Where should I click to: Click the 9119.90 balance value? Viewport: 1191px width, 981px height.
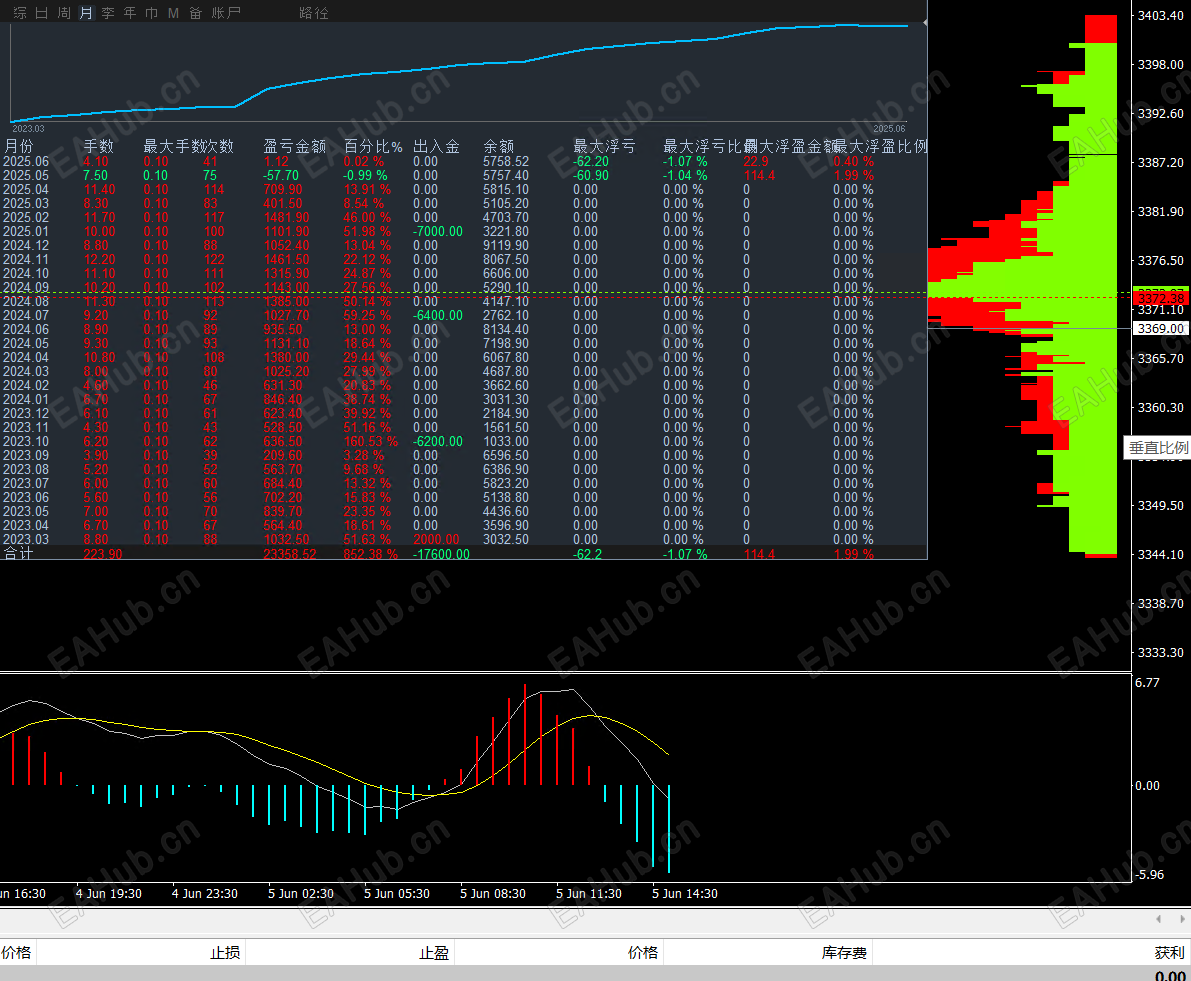506,245
